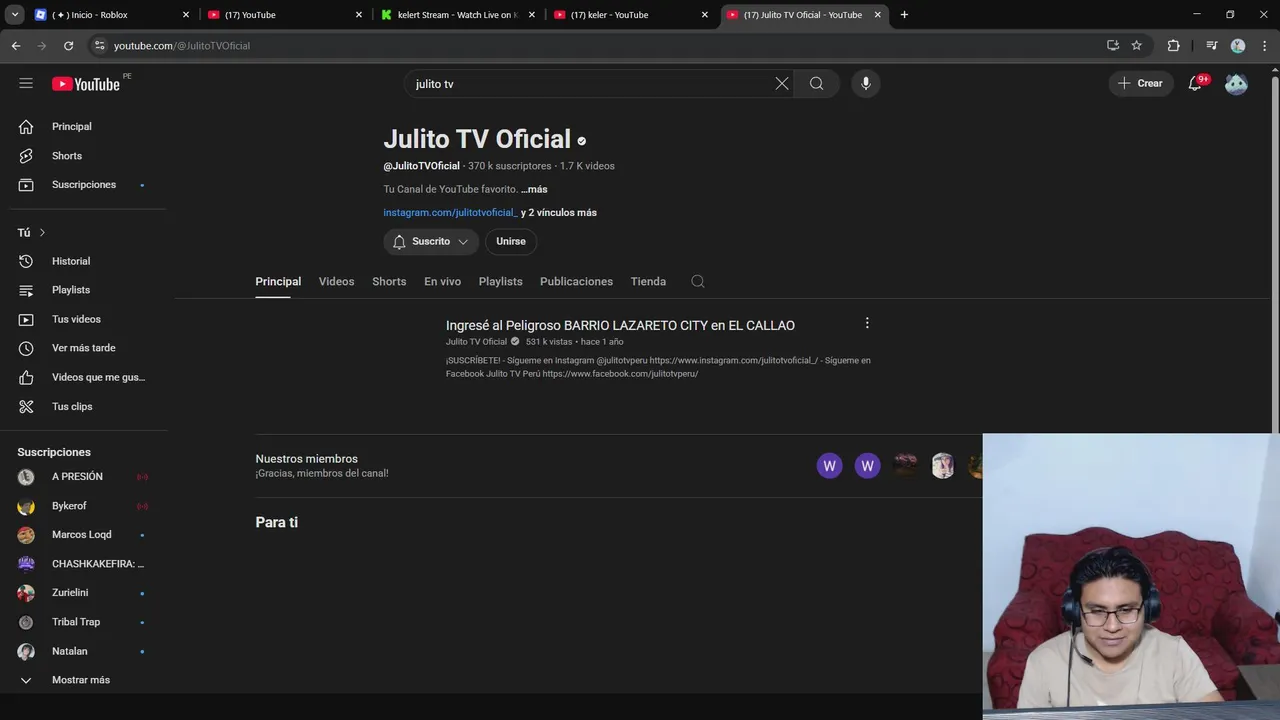
Task: Go back with browser back arrow
Action: [16, 46]
